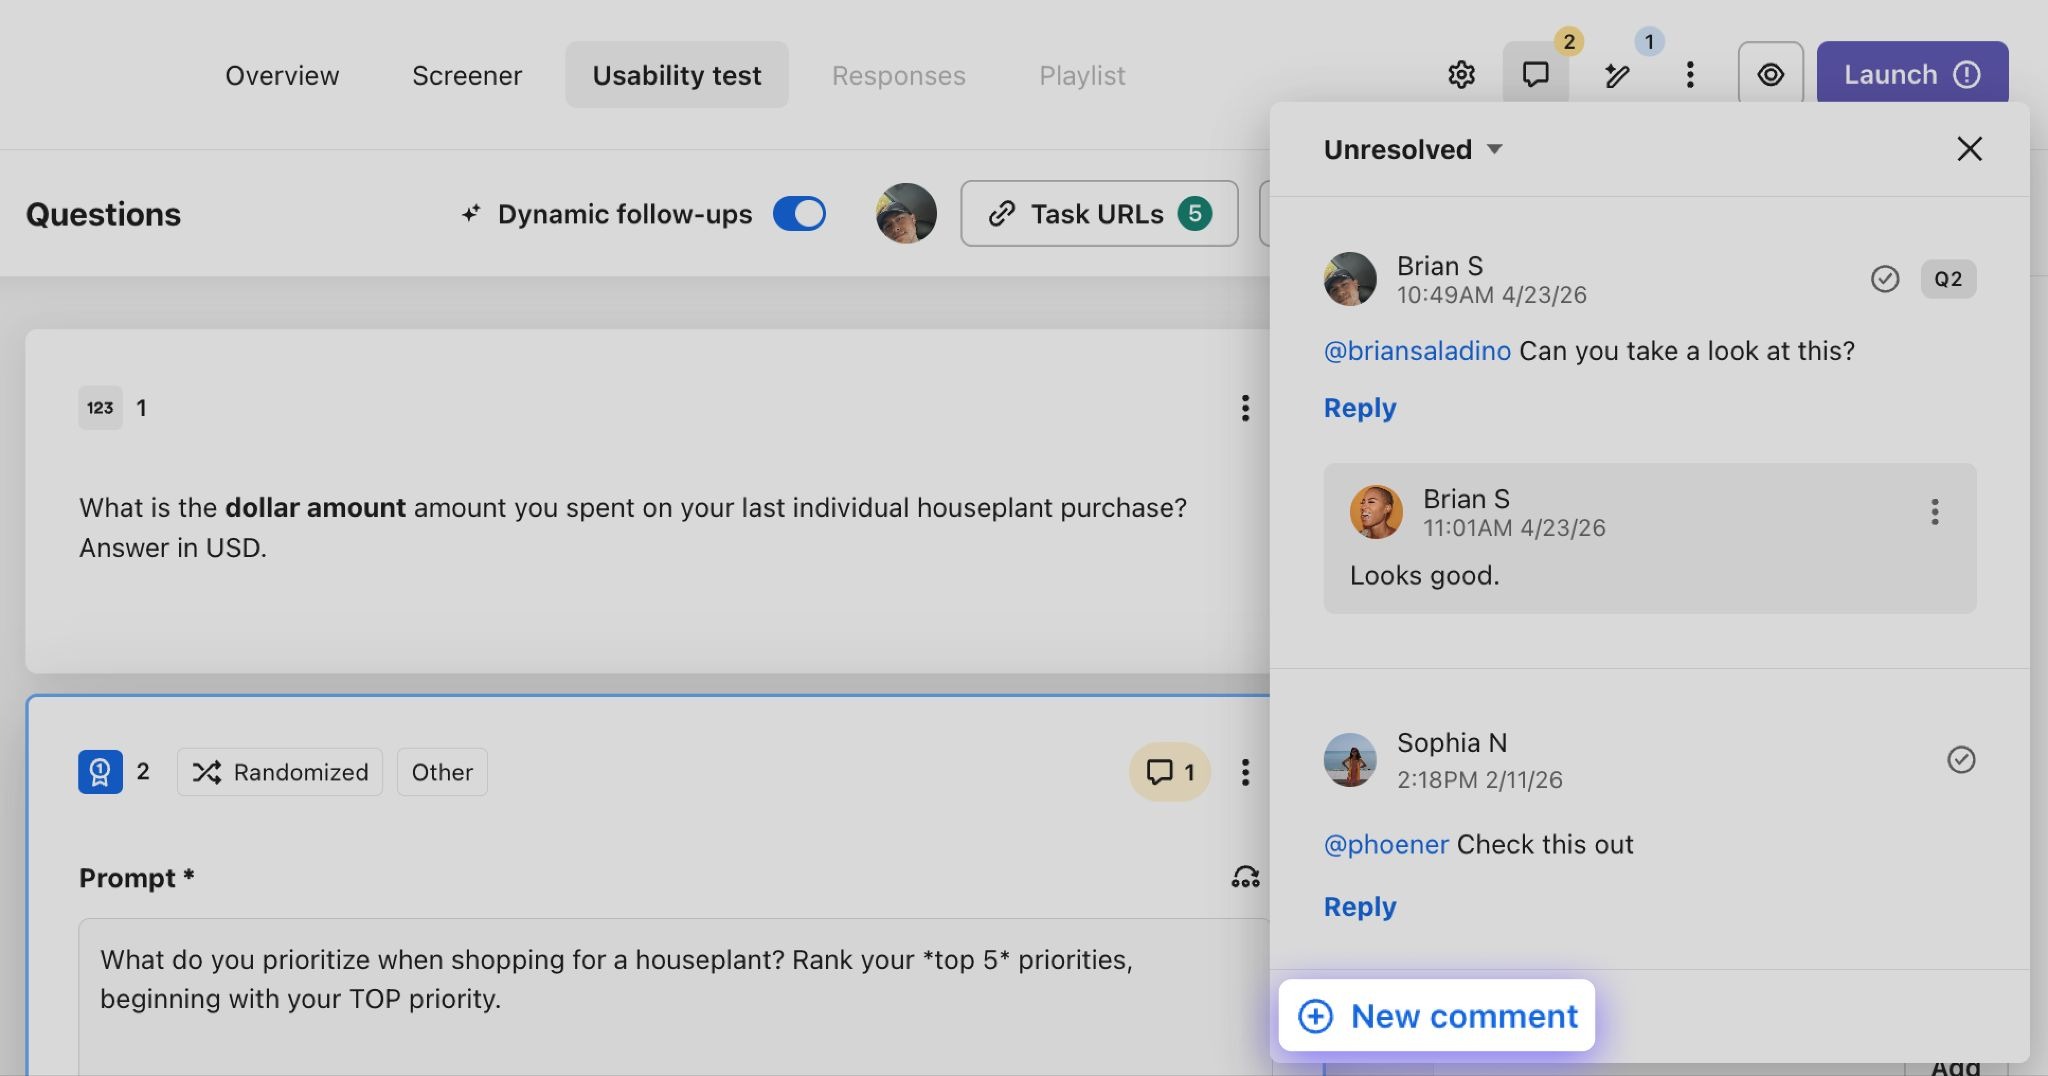
Task: Open the magic edit wand icon
Action: click(x=1617, y=75)
